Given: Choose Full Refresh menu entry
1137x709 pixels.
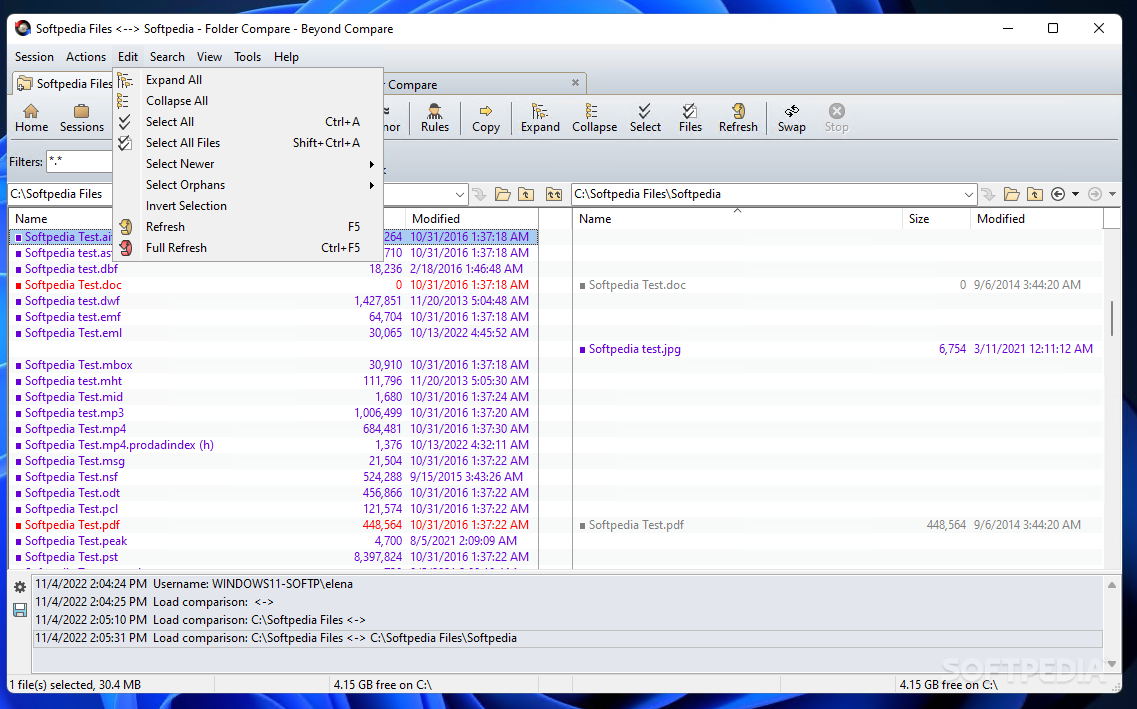Looking at the screenshot, I should (249, 248).
